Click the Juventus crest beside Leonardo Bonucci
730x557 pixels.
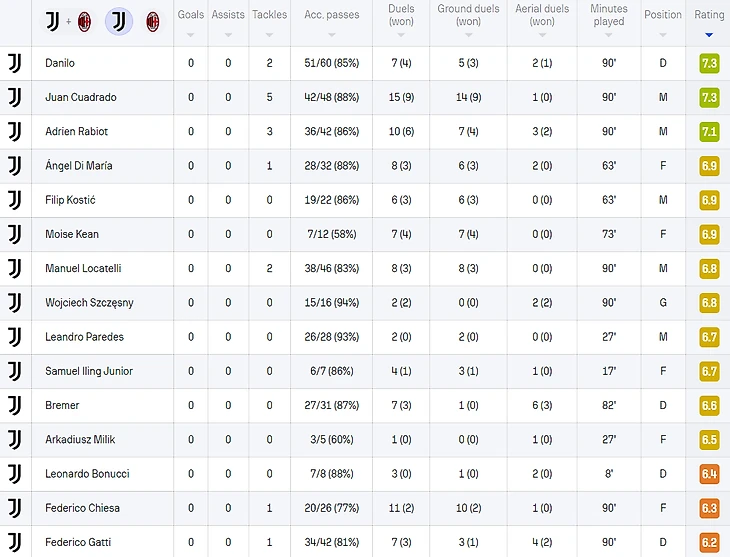[x=14, y=473]
